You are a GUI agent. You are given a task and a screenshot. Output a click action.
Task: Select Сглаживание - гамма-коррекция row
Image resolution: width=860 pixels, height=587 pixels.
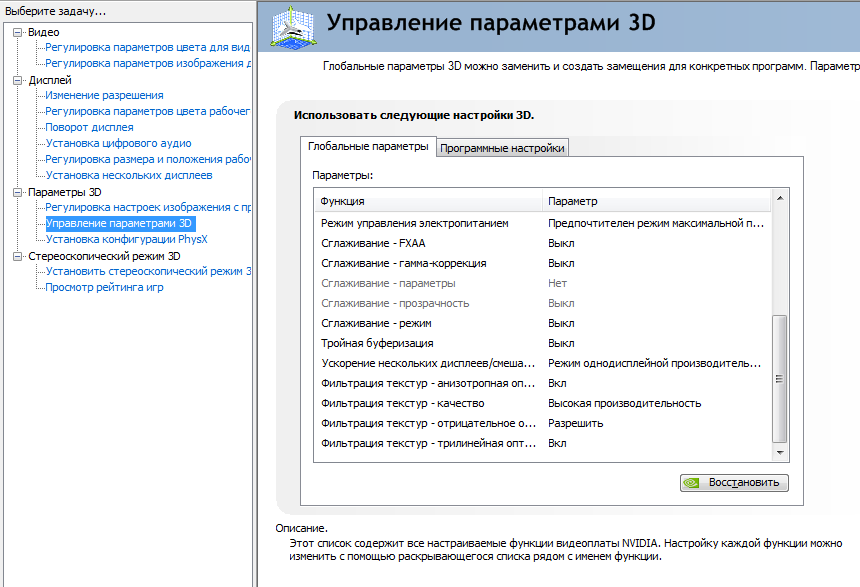[542, 263]
